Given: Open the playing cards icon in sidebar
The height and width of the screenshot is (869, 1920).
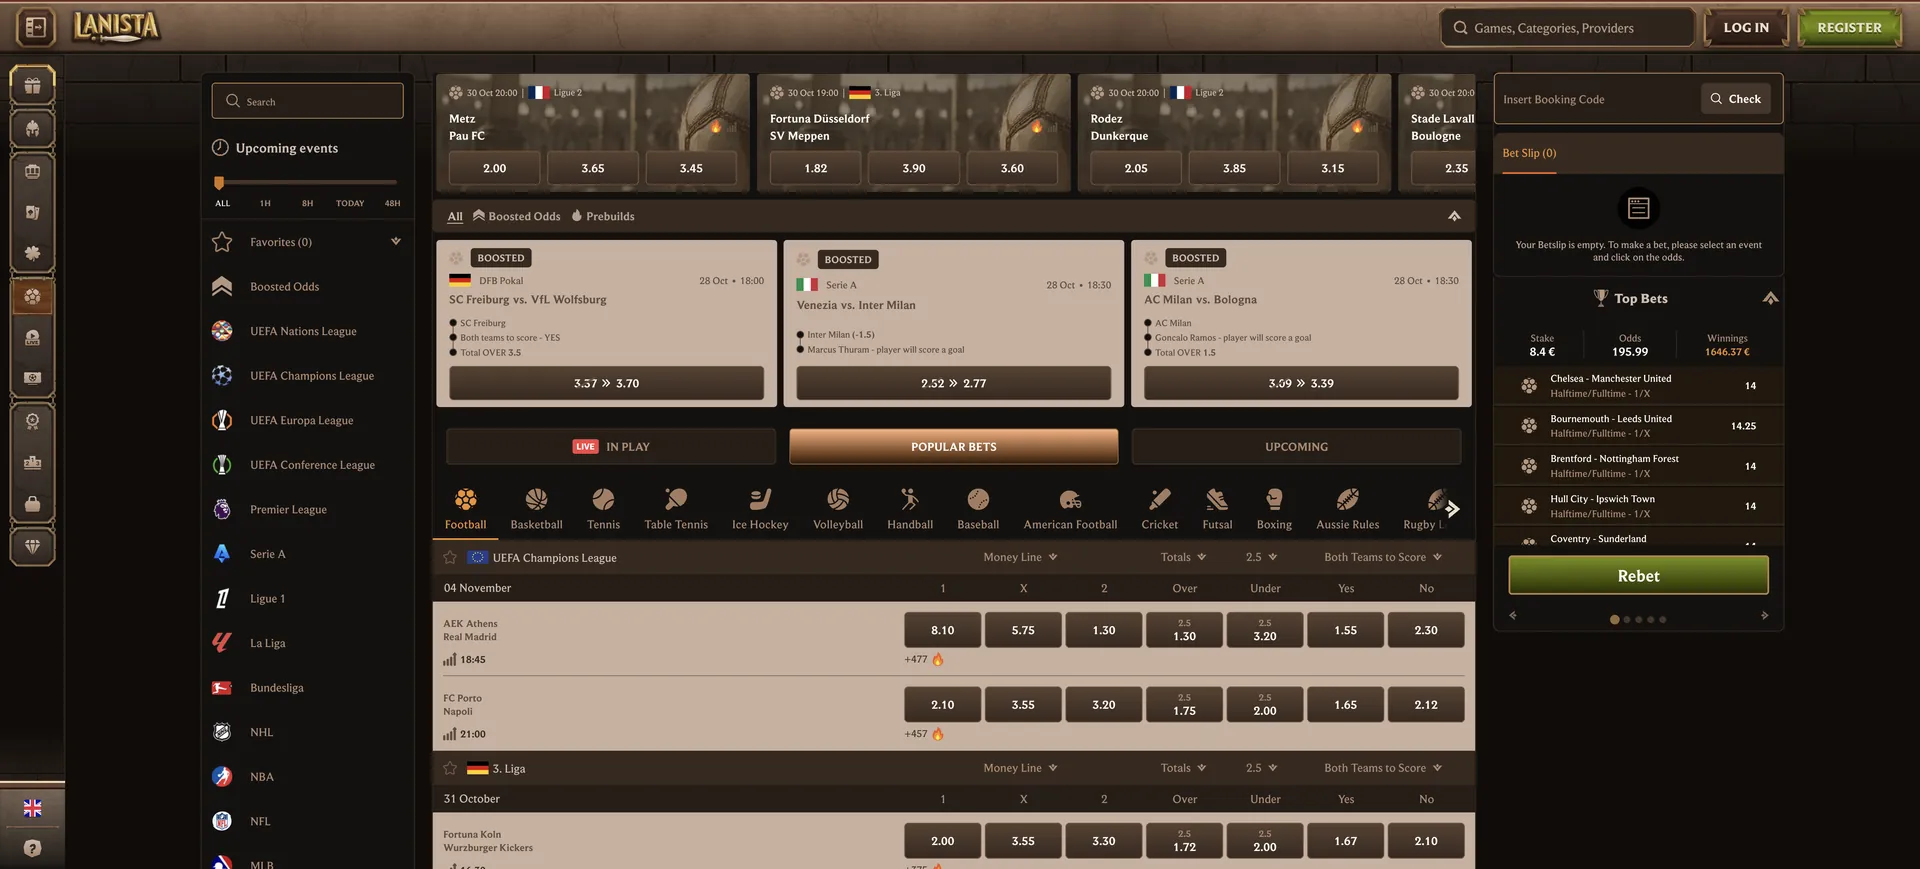Looking at the screenshot, I should point(32,212).
